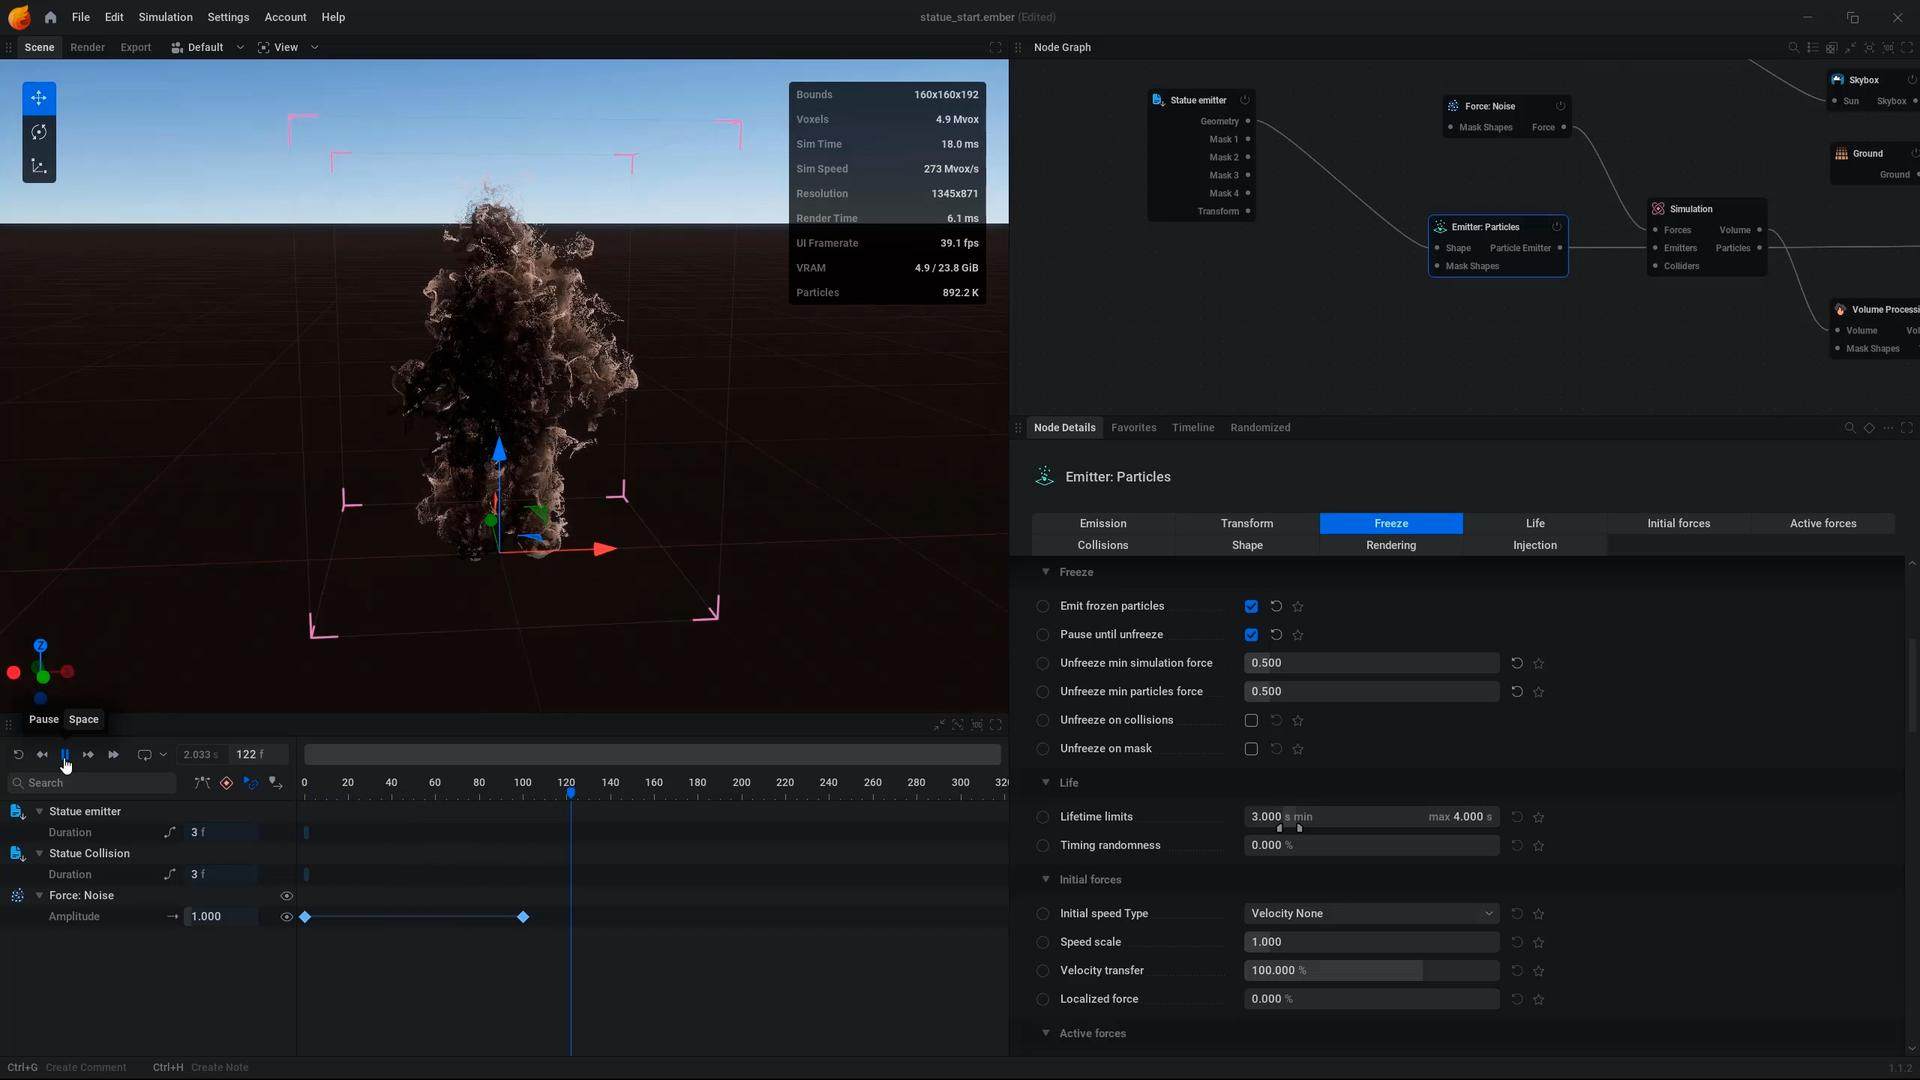1920x1080 pixels.
Task: Select the Move transform tool in viewport
Action: click(x=39, y=98)
